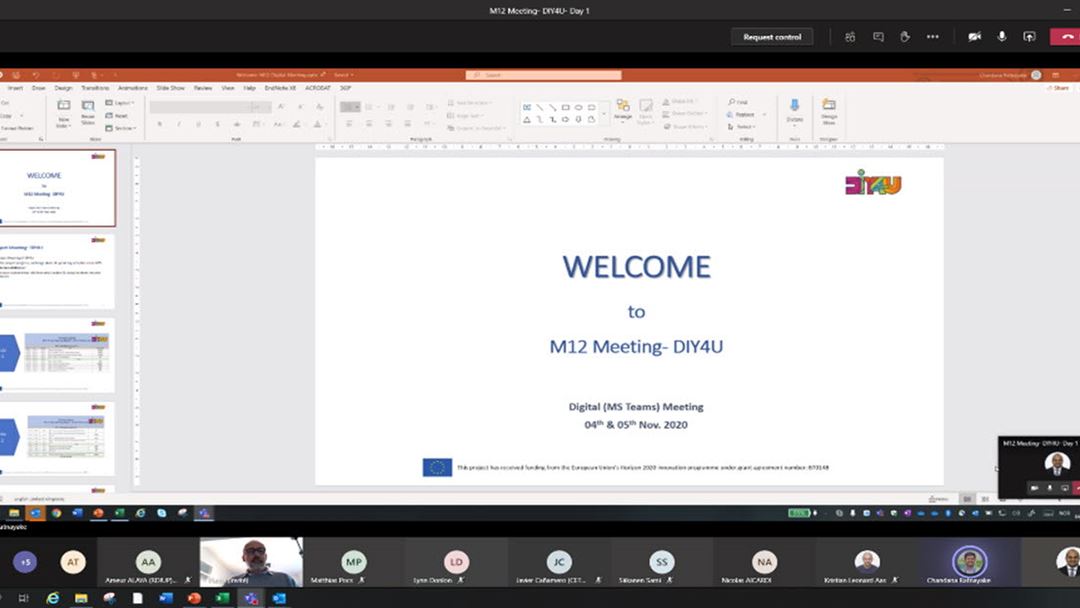
Task: Raise your hand in the meeting
Action: pyautogui.click(x=905, y=37)
